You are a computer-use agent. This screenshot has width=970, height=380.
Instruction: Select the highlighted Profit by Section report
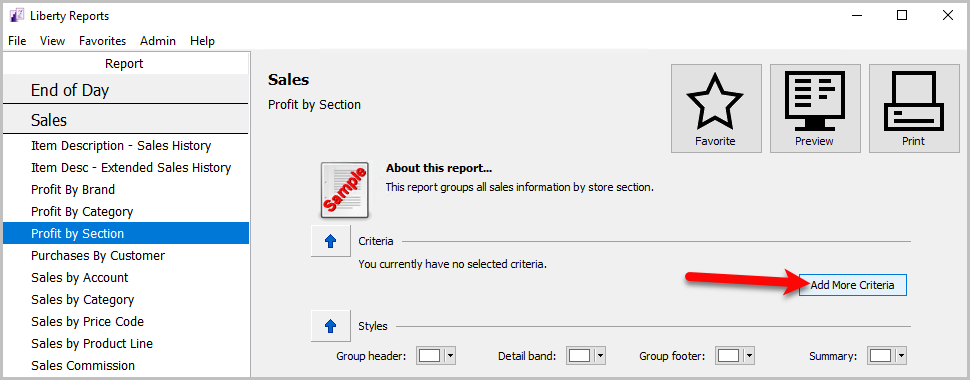click(x=126, y=233)
